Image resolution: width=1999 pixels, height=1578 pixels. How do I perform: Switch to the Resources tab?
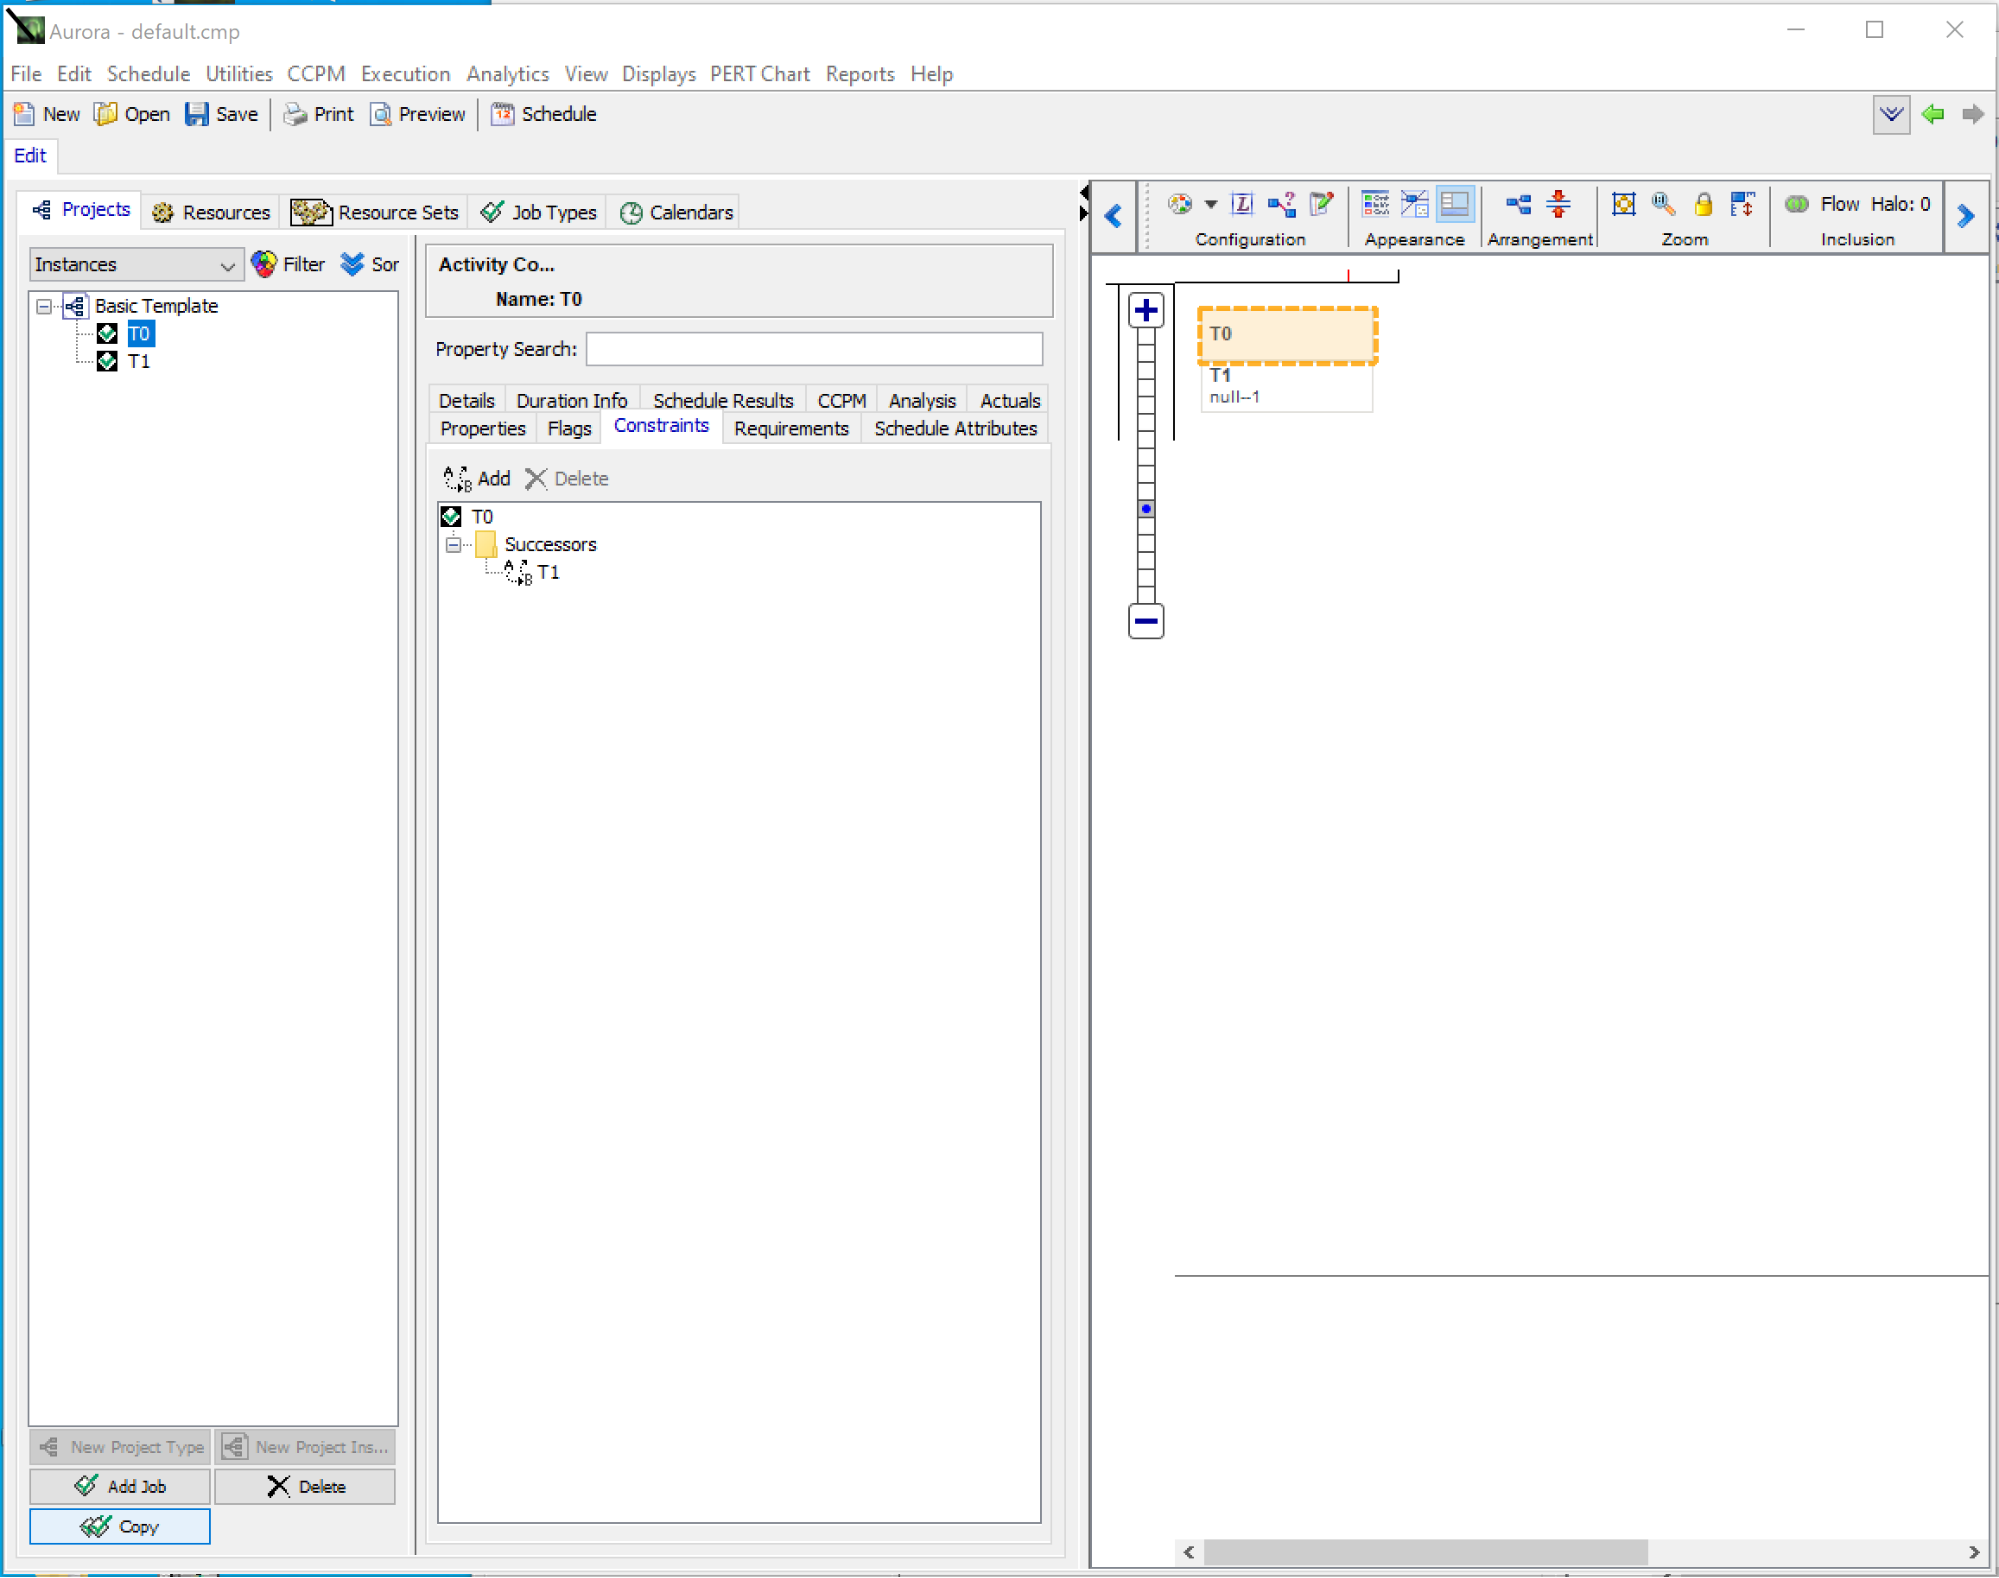coord(211,212)
